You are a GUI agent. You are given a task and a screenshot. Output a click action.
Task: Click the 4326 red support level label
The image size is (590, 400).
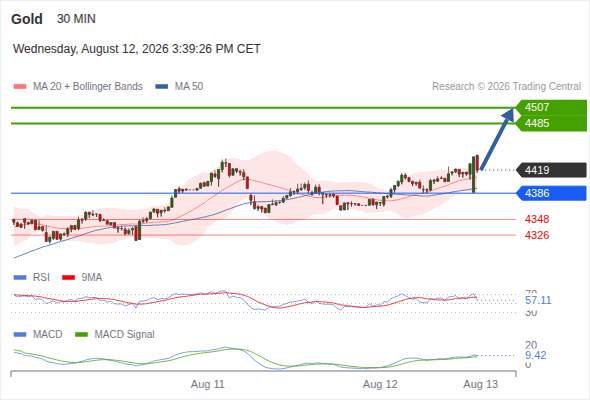[x=537, y=235]
